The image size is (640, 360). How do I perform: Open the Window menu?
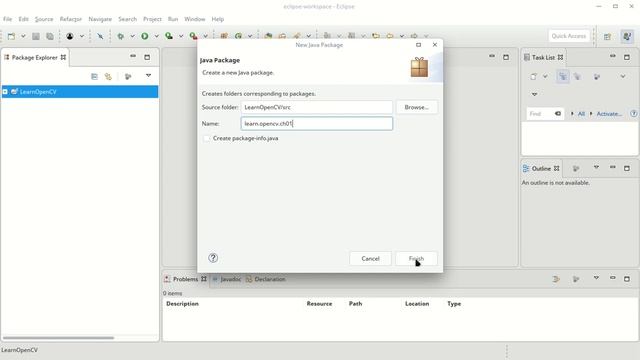click(195, 19)
